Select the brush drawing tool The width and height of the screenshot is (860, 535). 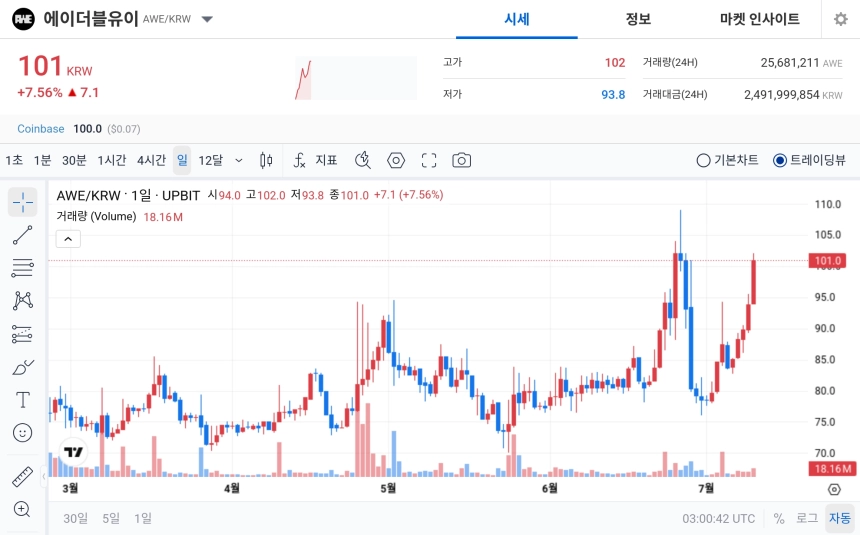[x=22, y=367]
